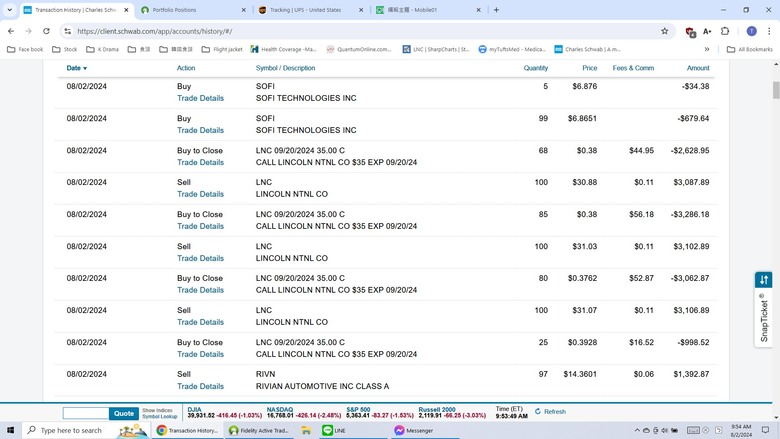
Task: Open the Flight jacket bookmark folder
Action: pyautogui.click(x=222, y=49)
